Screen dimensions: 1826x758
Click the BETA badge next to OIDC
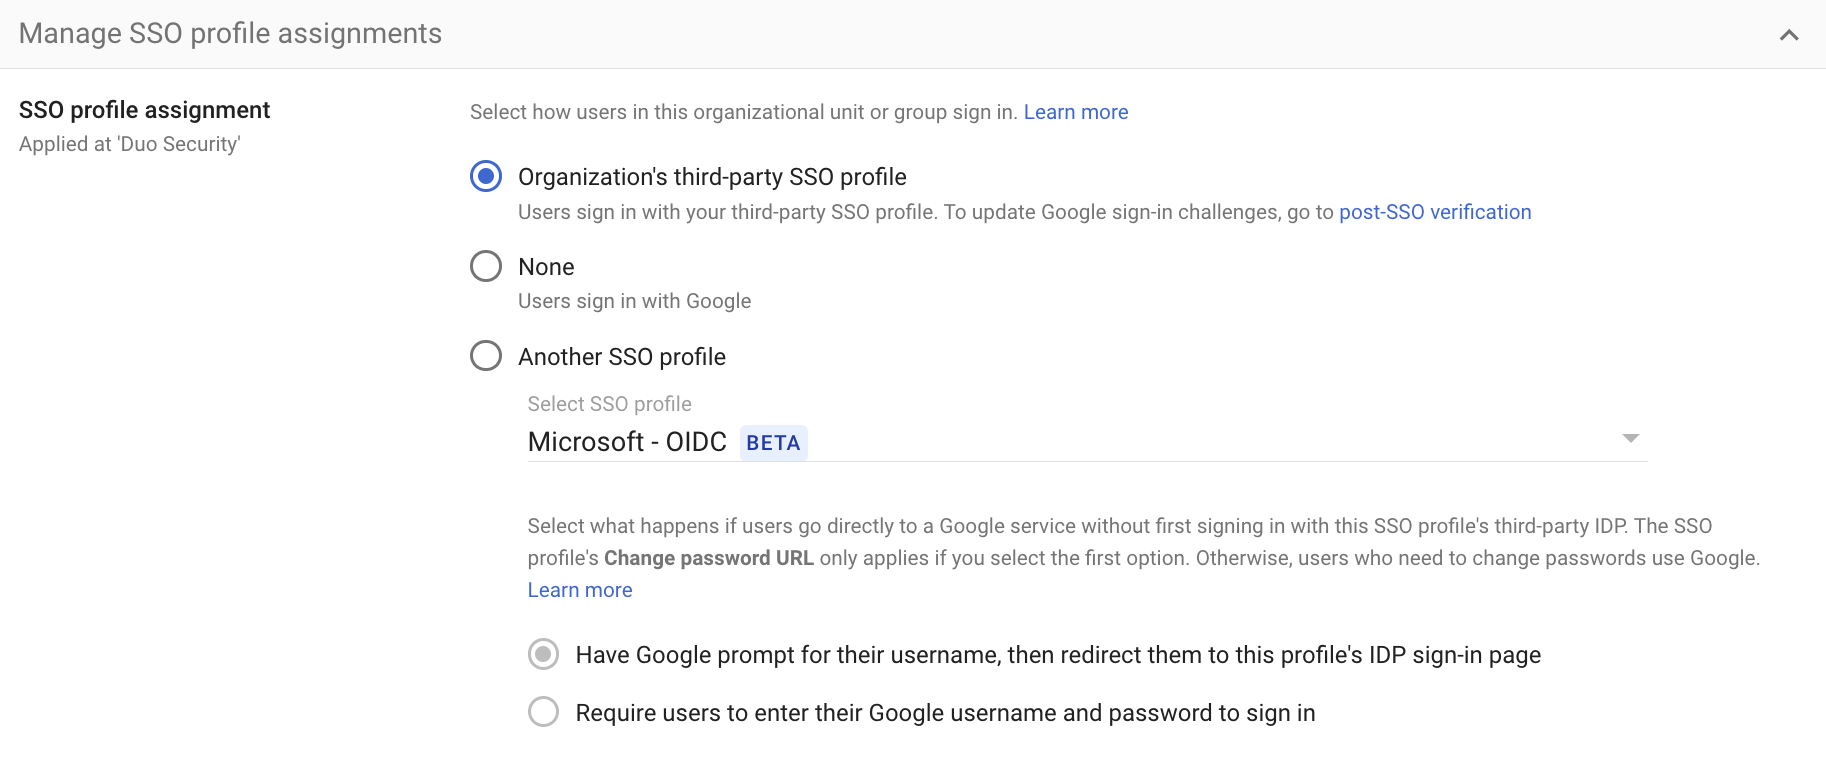773,443
